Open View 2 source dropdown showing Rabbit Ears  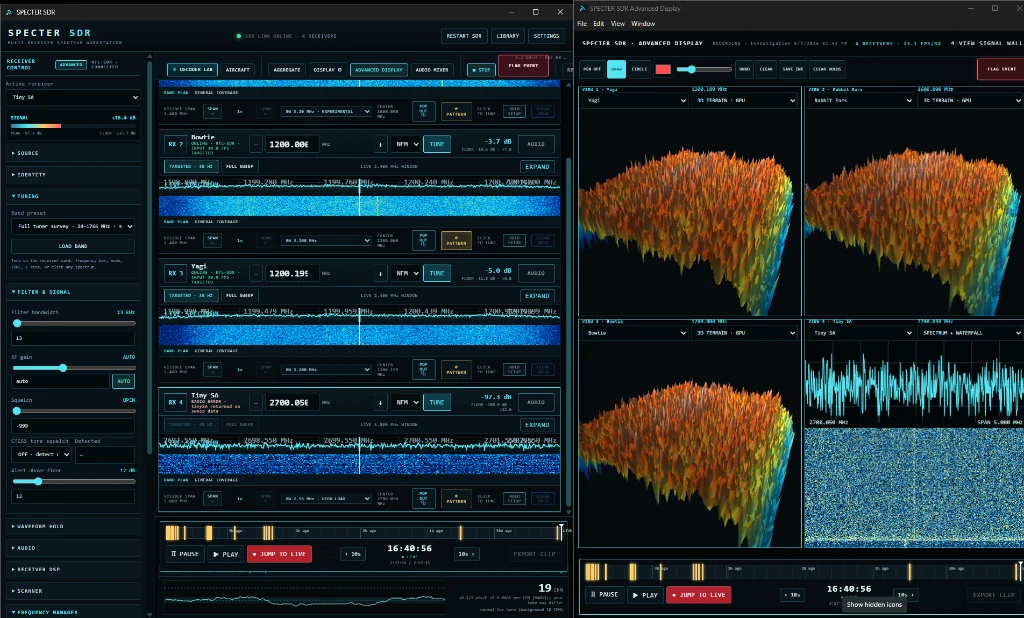pos(861,101)
